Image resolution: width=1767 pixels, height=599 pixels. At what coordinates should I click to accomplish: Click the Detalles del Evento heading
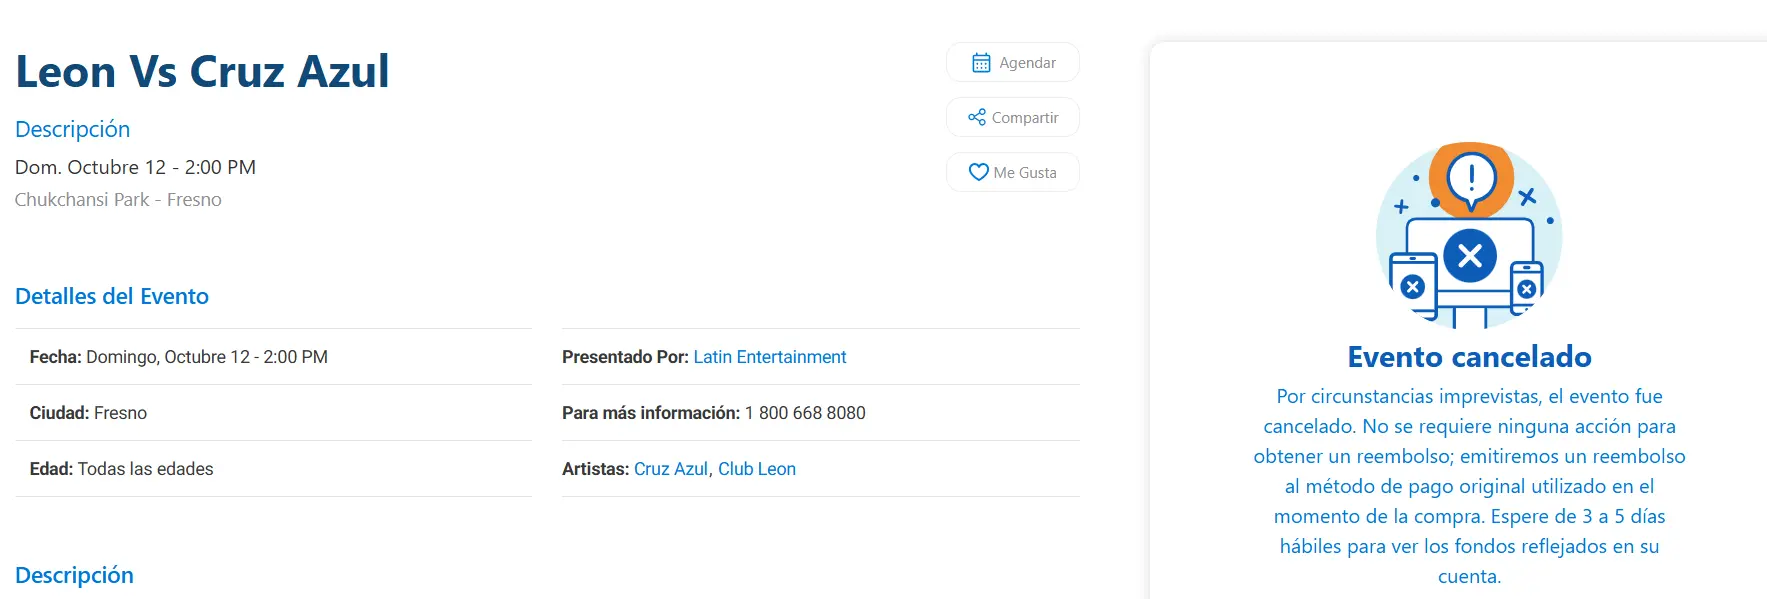(112, 296)
